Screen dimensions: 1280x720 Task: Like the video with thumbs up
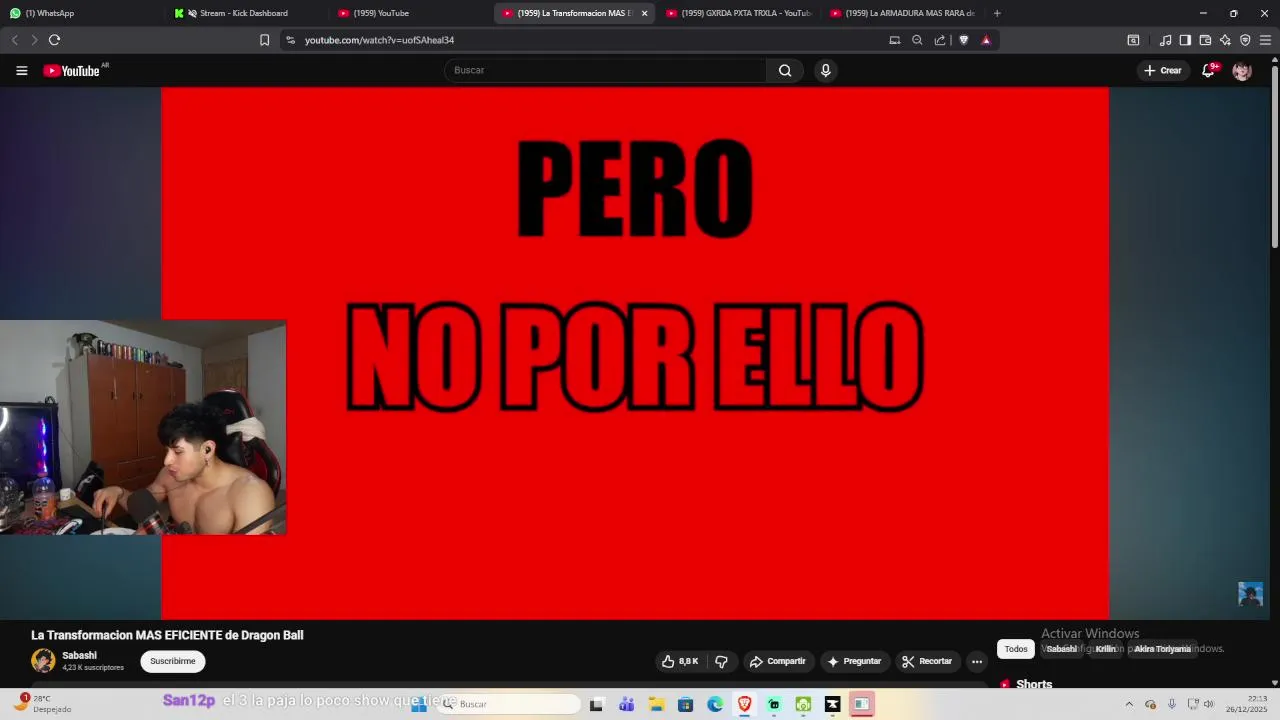679,661
